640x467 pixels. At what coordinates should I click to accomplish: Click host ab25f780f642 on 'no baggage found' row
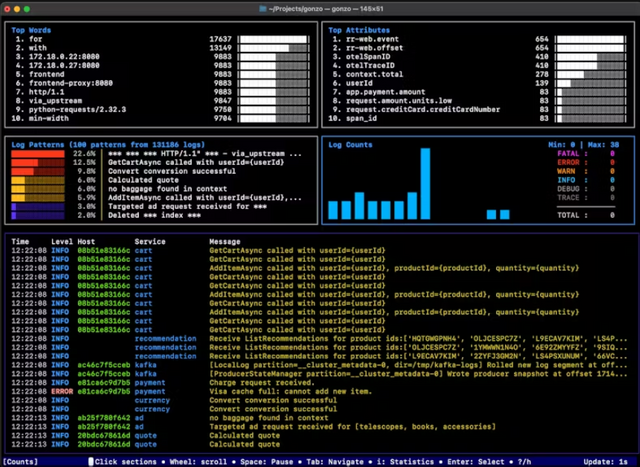(104, 418)
